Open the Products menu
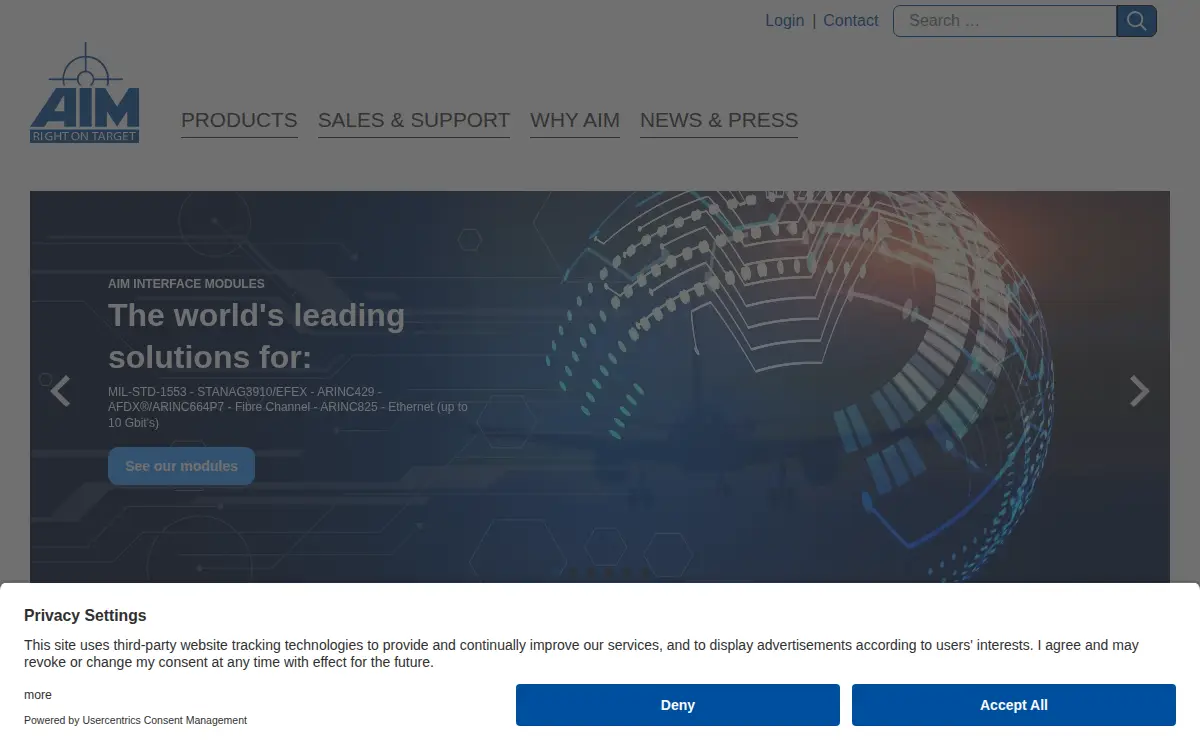The image size is (1200, 750). pyautogui.click(x=239, y=120)
